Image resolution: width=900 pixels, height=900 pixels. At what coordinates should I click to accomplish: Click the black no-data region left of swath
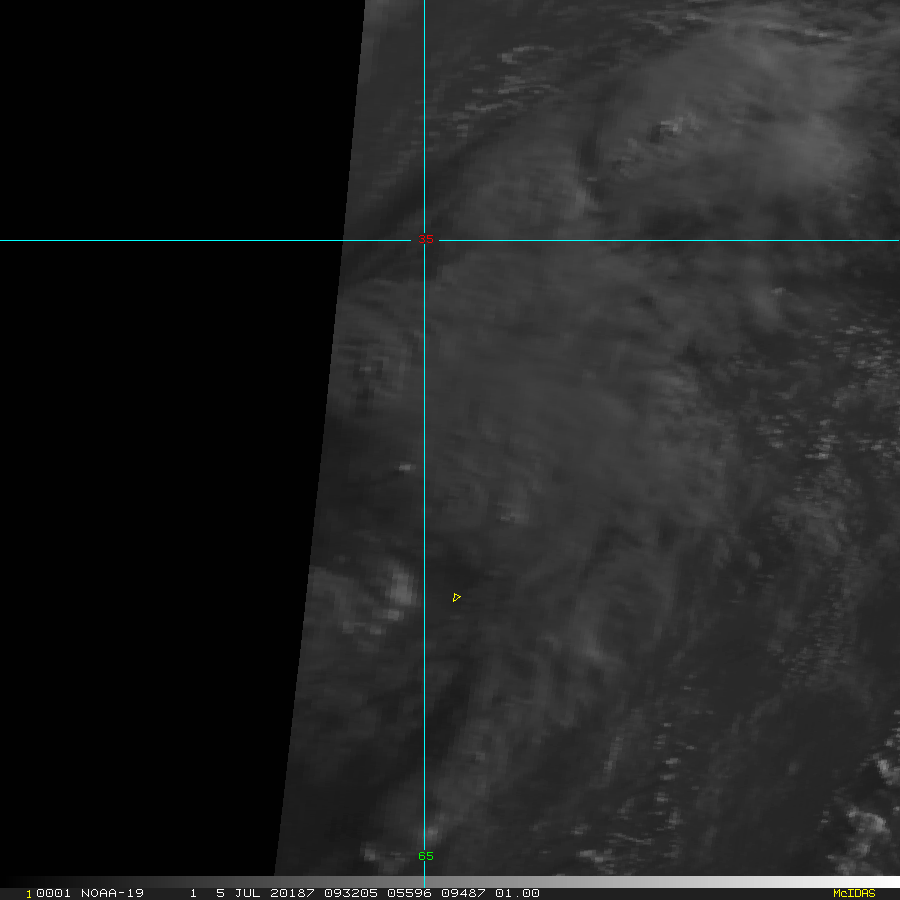pyautogui.click(x=150, y=450)
